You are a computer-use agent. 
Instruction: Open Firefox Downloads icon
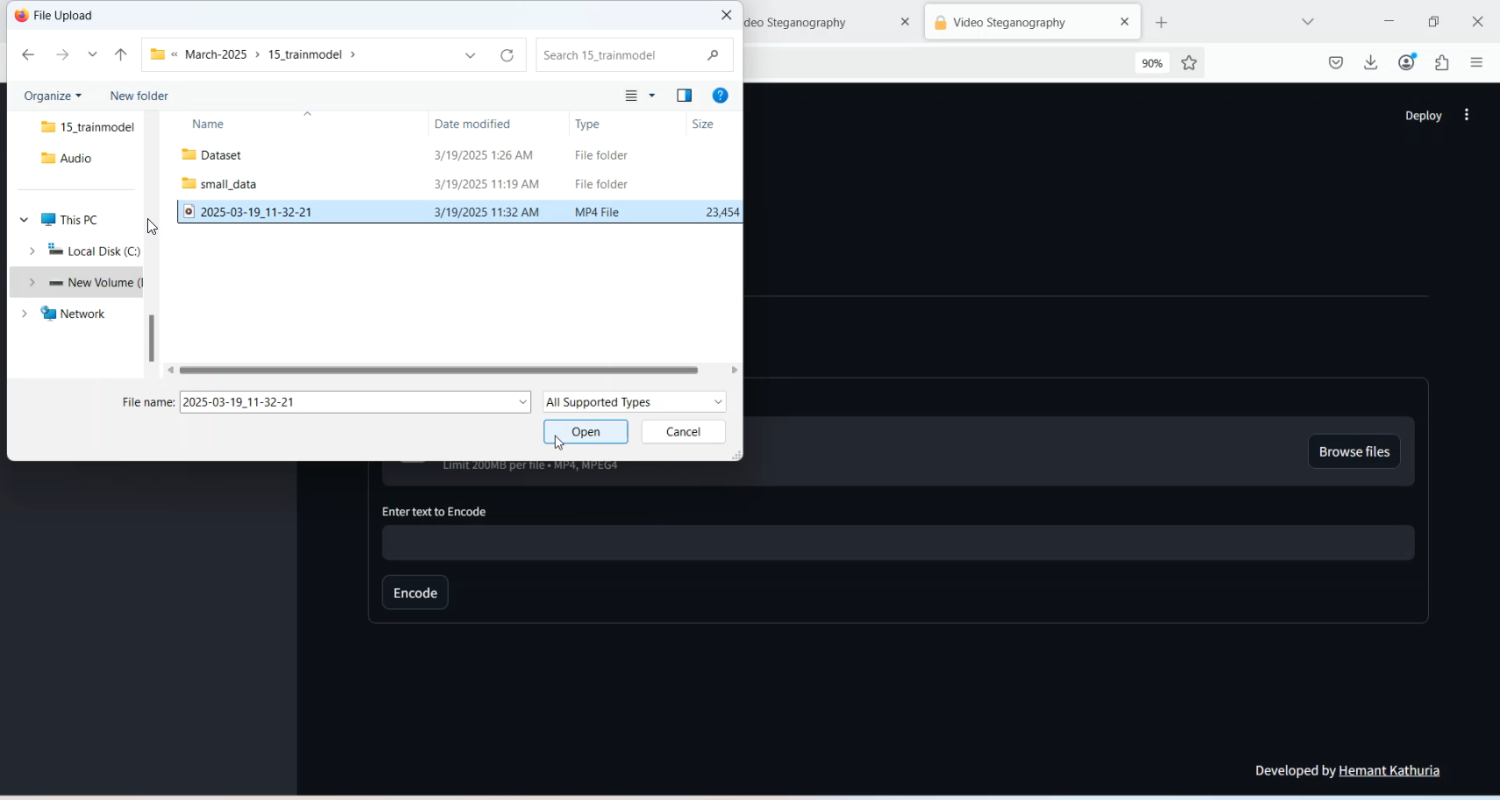(x=1371, y=63)
